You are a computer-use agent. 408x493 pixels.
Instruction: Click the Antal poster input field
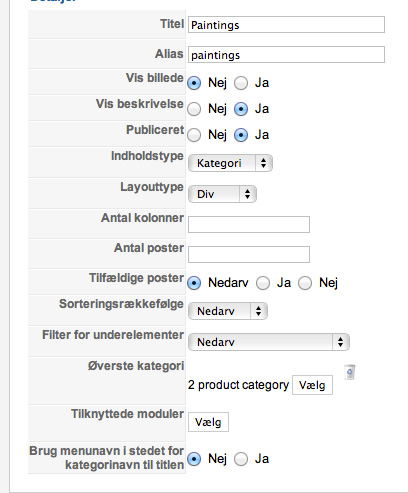(249, 254)
